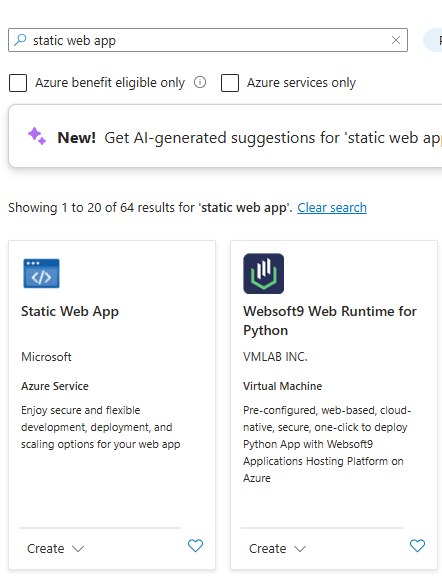The height and width of the screenshot is (578, 442).
Task: Click the AI-generated suggestions banner
Action: [x=225, y=136]
